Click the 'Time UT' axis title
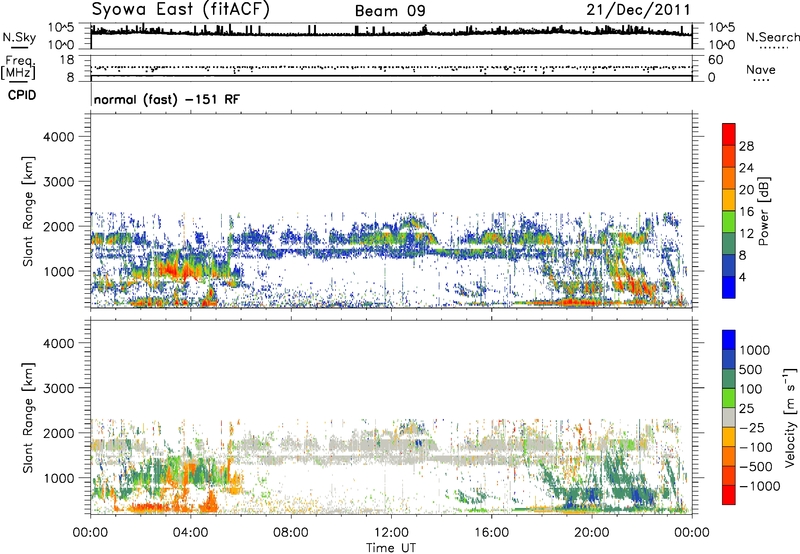Image resolution: width=800 pixels, height=554 pixels. pyautogui.click(x=391, y=548)
